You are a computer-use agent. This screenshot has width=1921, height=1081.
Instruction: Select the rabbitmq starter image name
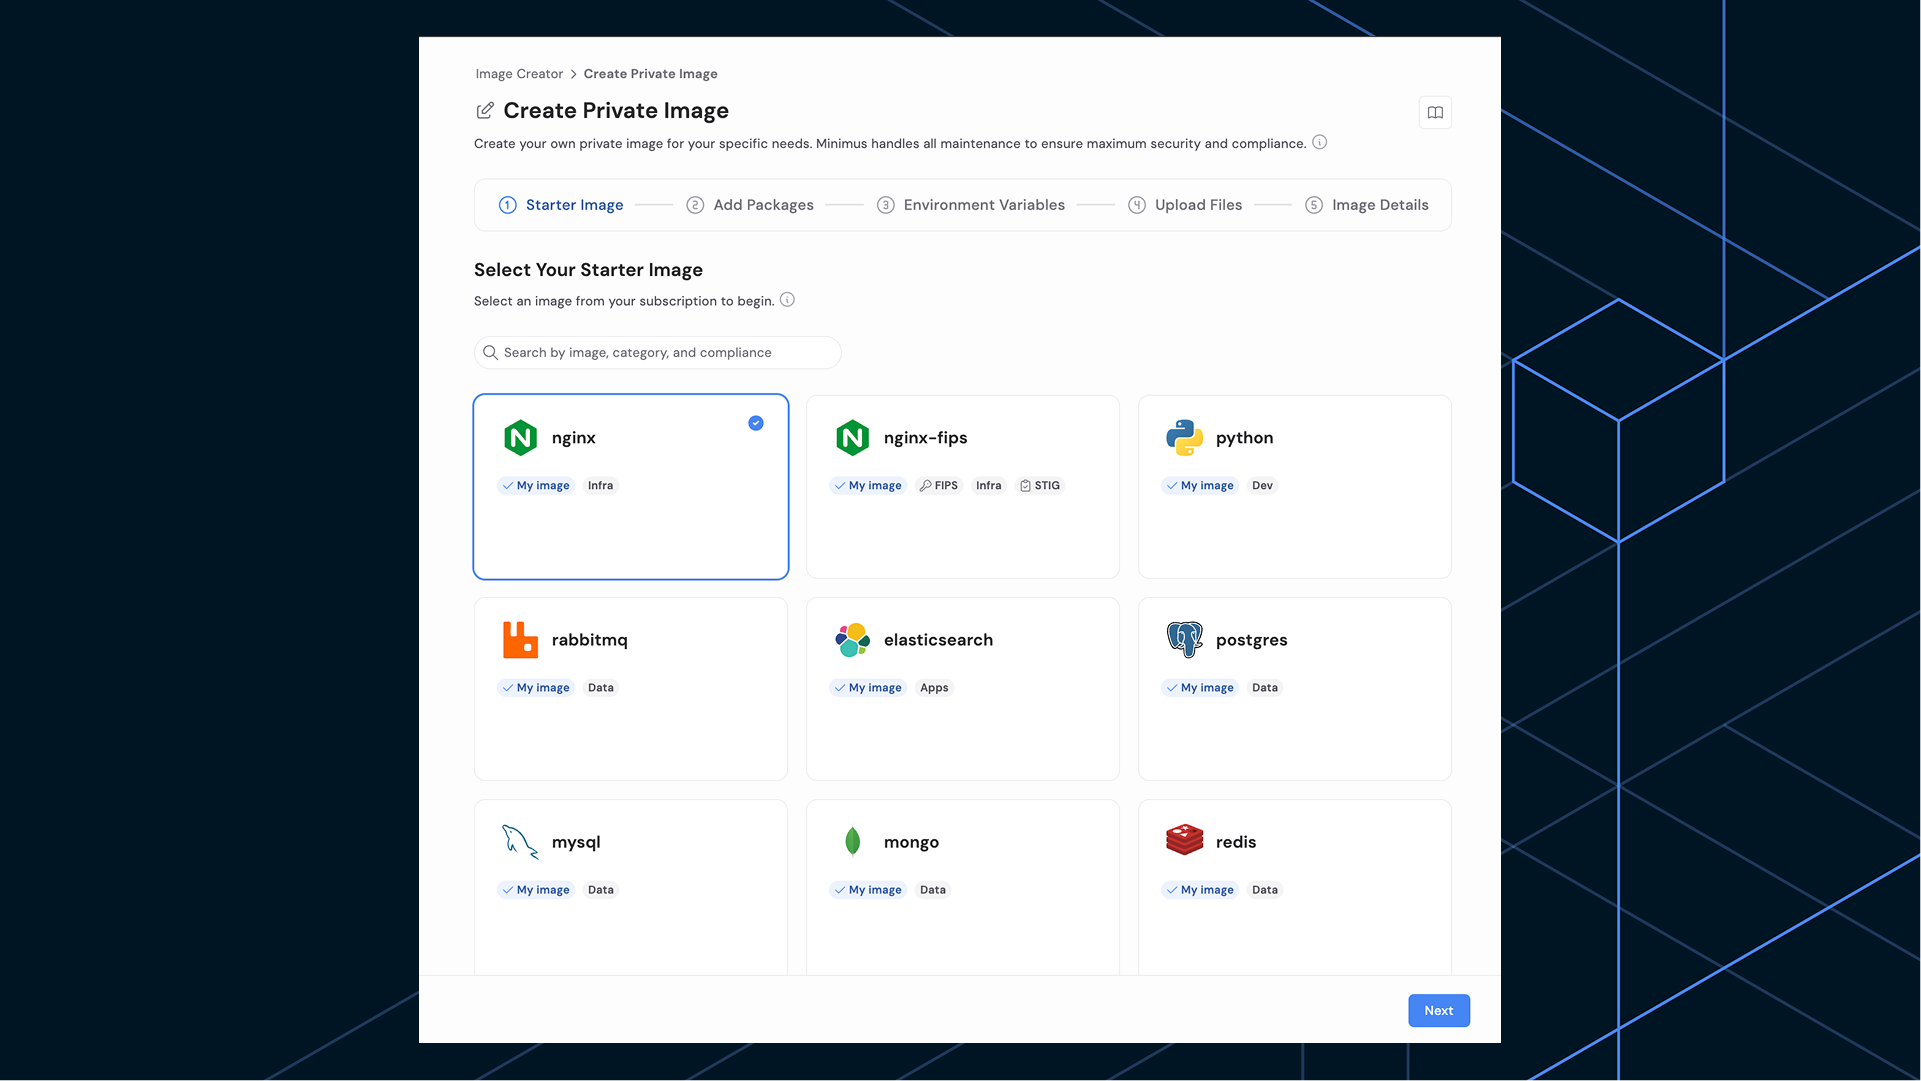pyautogui.click(x=589, y=640)
